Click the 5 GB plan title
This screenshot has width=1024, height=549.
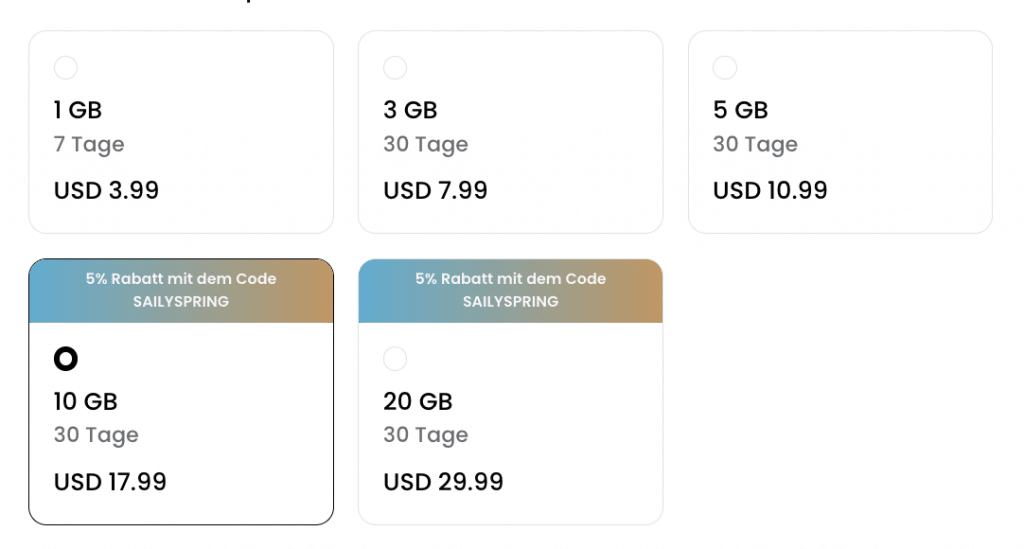point(740,110)
